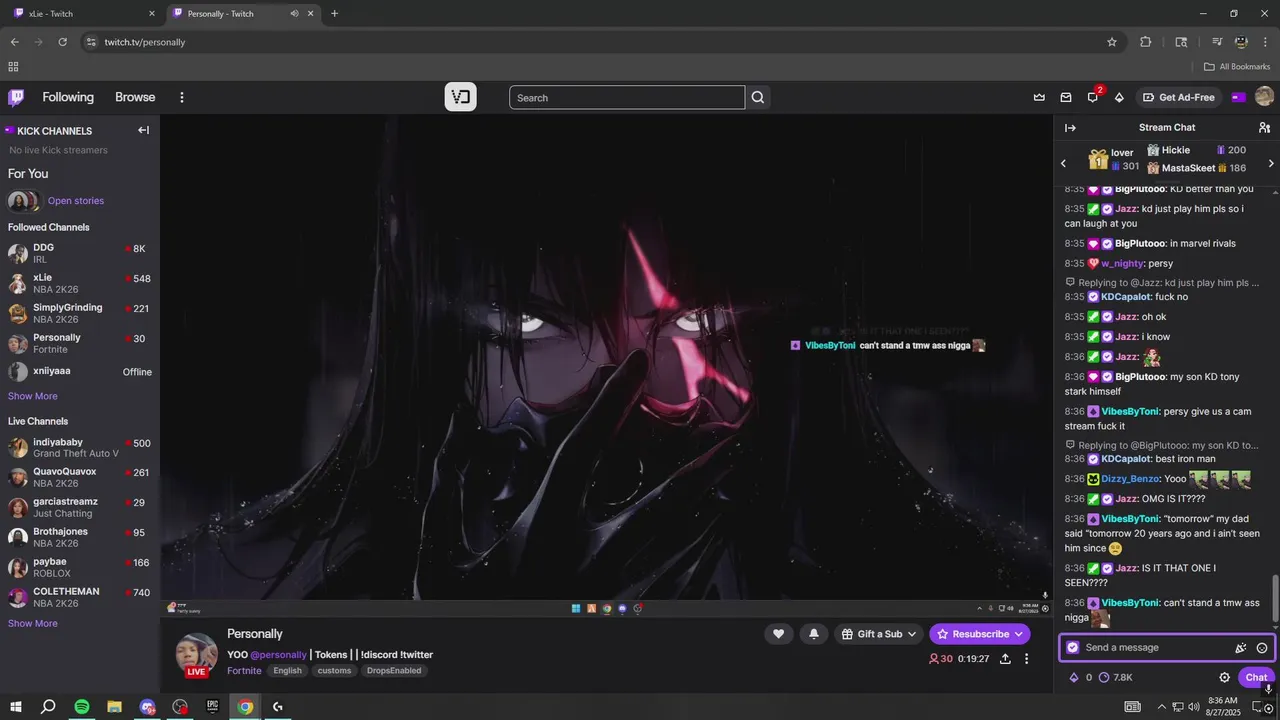Open a new browser tab

334,14
